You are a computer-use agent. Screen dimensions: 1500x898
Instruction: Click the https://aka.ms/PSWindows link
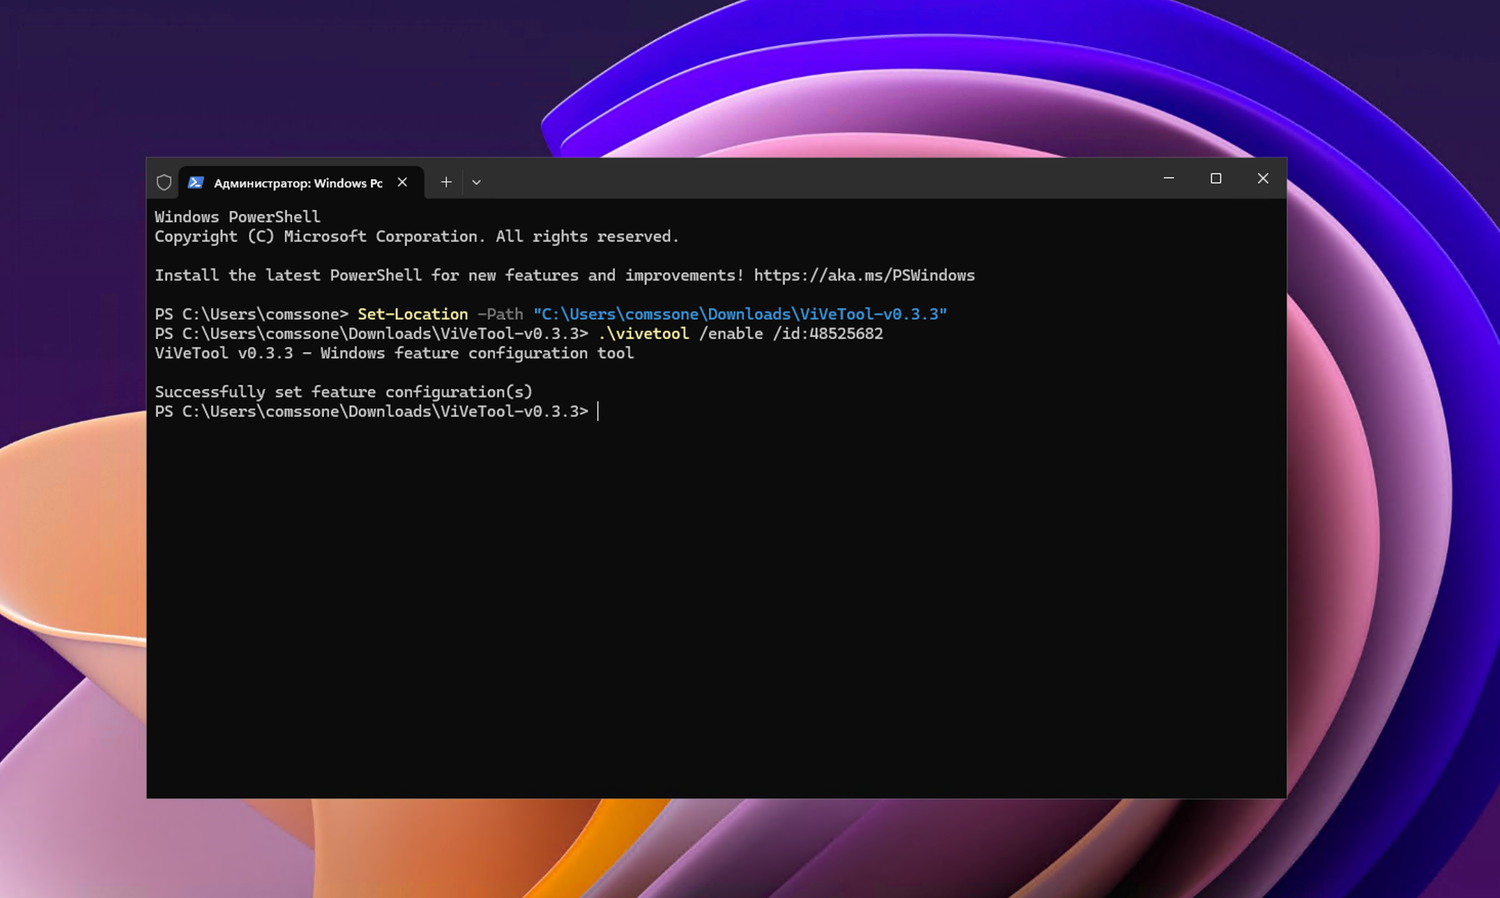pyautogui.click(x=864, y=275)
